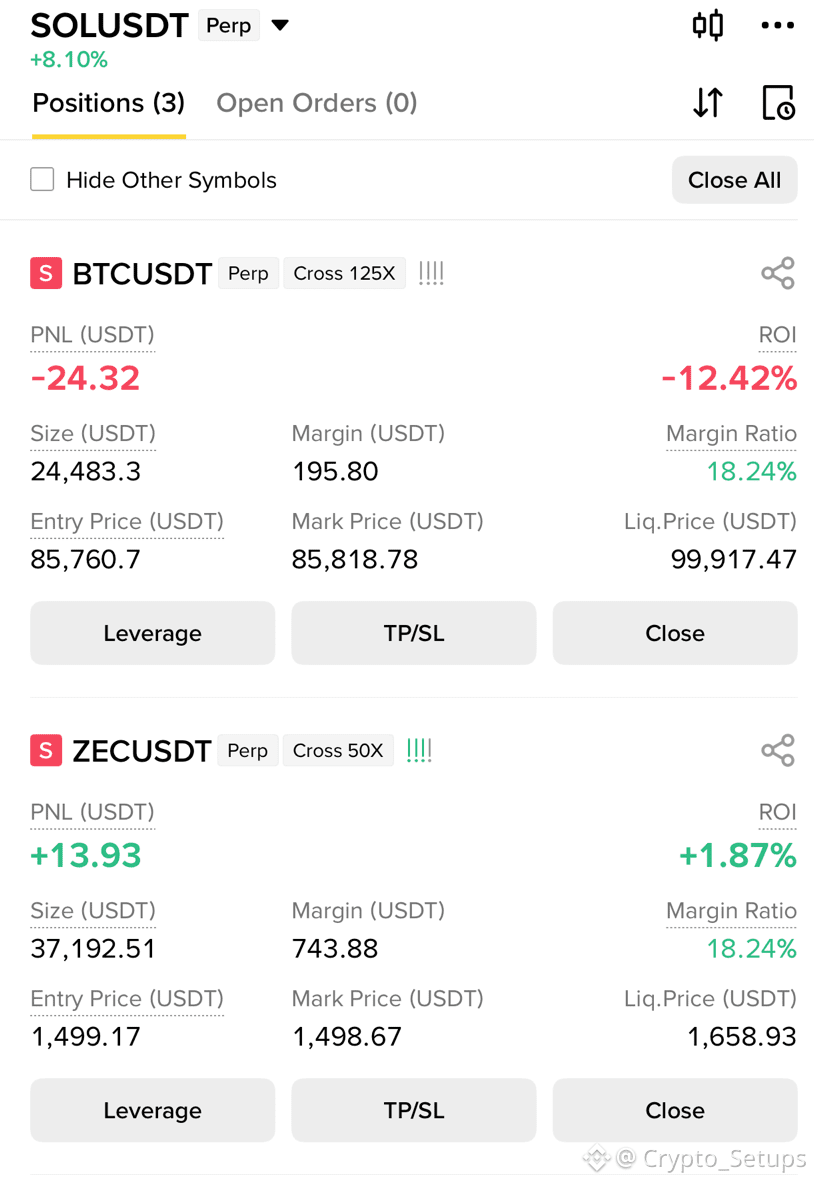Expand the SOLUSDT symbol dropdown arrow
814x1183 pixels.
tap(280, 26)
